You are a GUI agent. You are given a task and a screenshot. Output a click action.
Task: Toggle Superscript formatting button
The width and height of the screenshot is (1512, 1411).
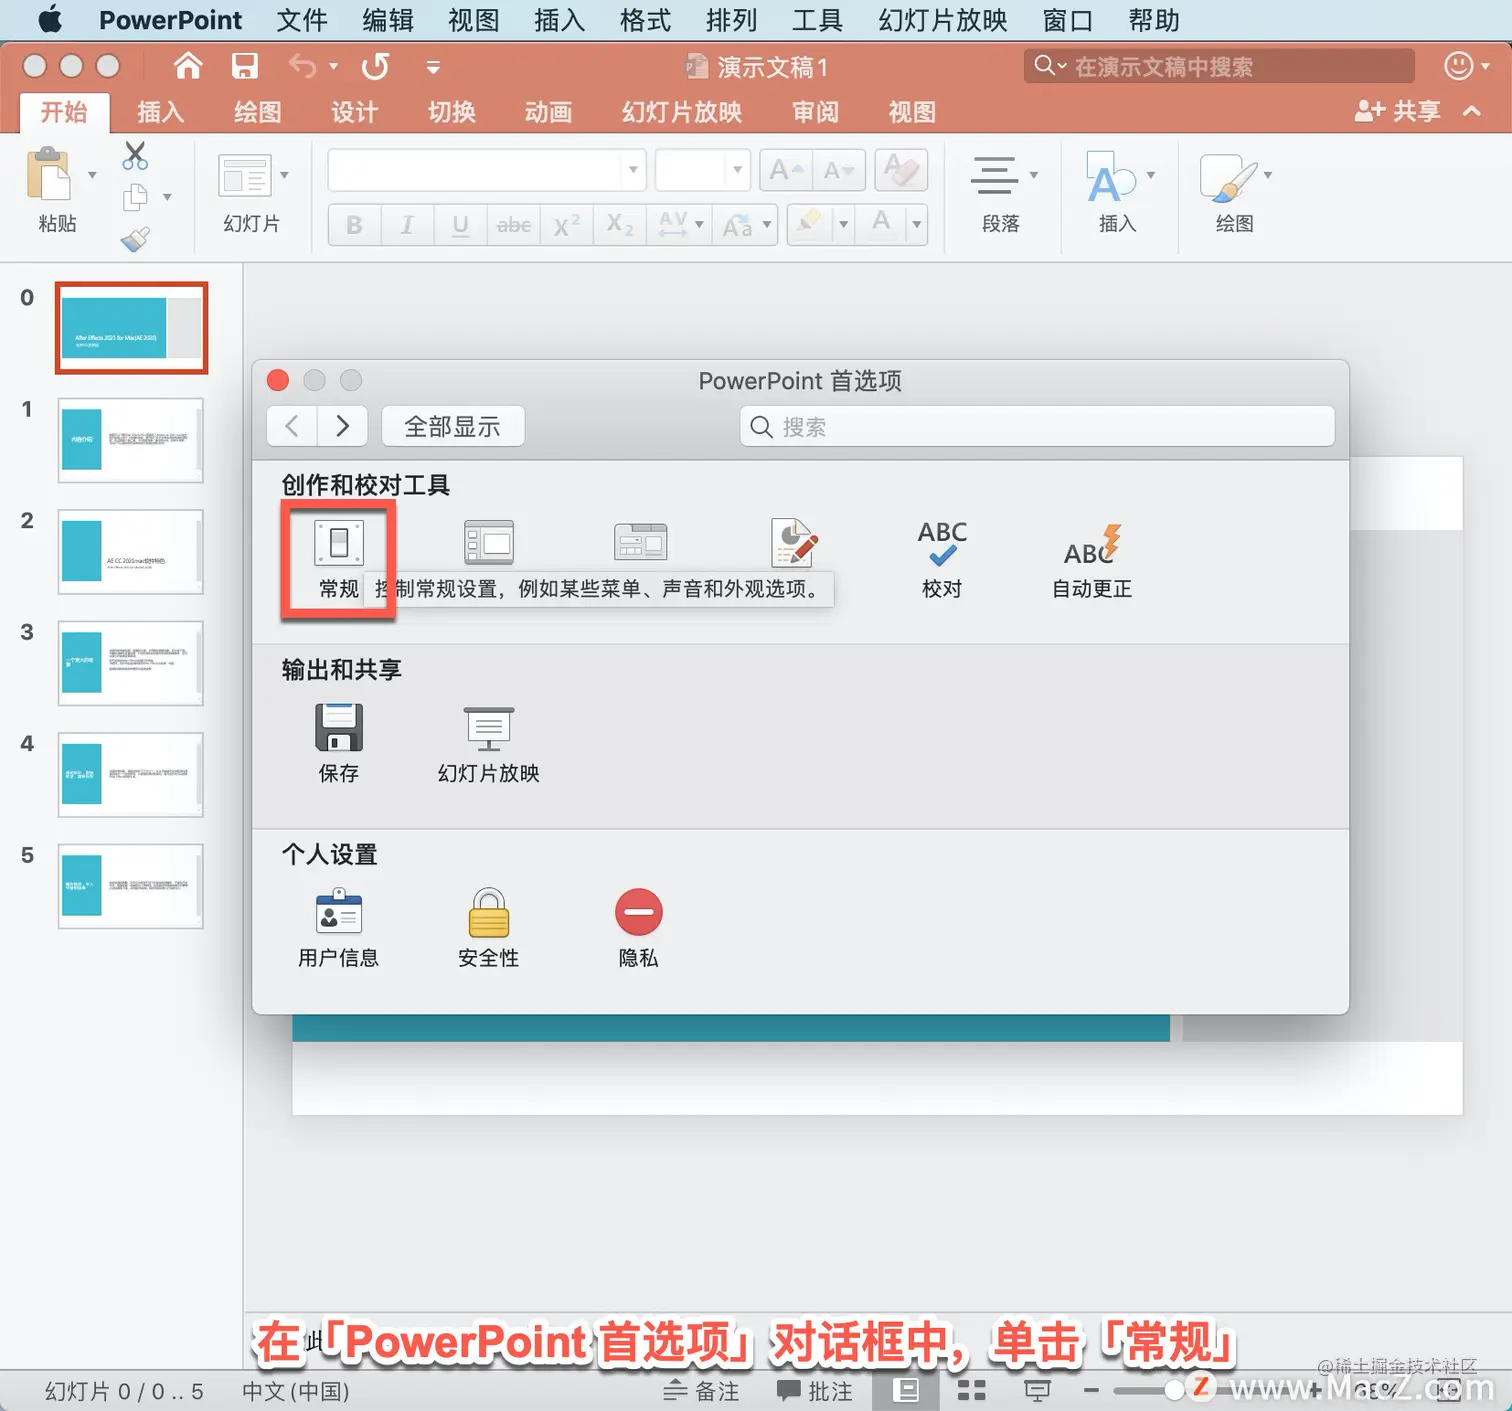point(567,225)
